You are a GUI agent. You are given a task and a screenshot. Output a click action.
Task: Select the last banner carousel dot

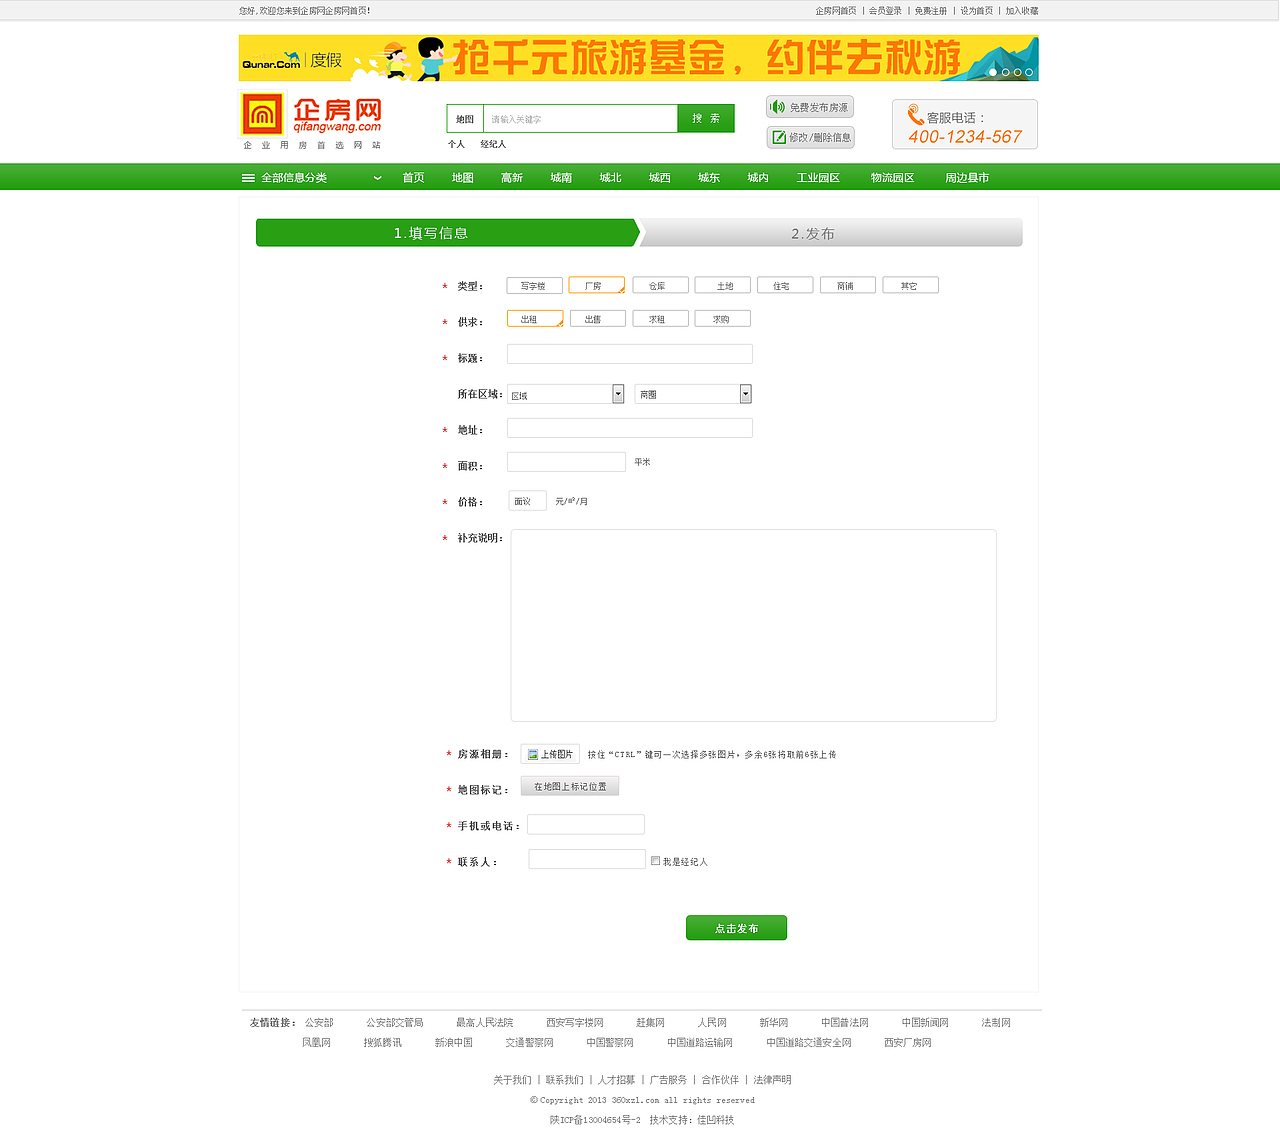[1029, 72]
